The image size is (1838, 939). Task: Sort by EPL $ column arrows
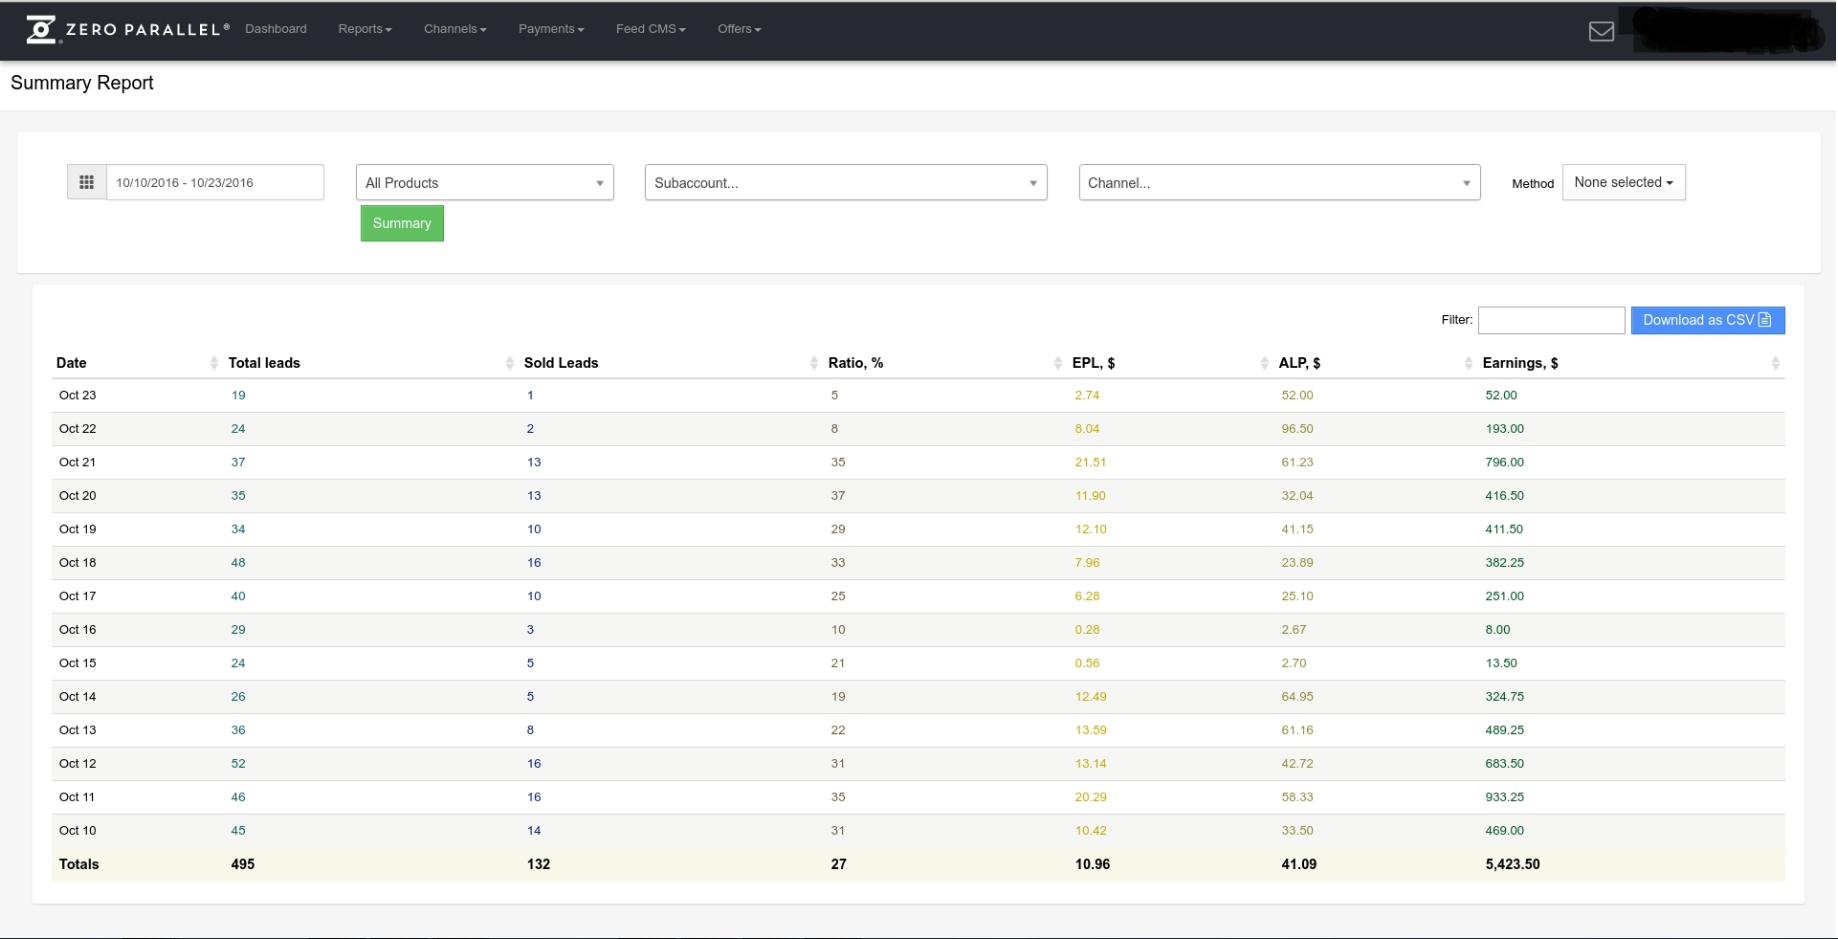1265,363
